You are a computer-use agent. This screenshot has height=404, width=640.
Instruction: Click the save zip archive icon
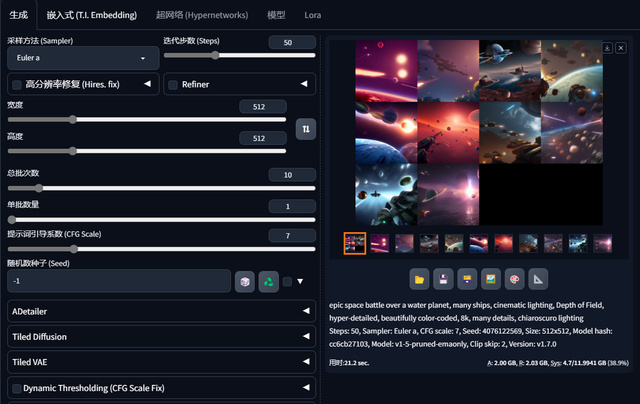[x=467, y=280]
